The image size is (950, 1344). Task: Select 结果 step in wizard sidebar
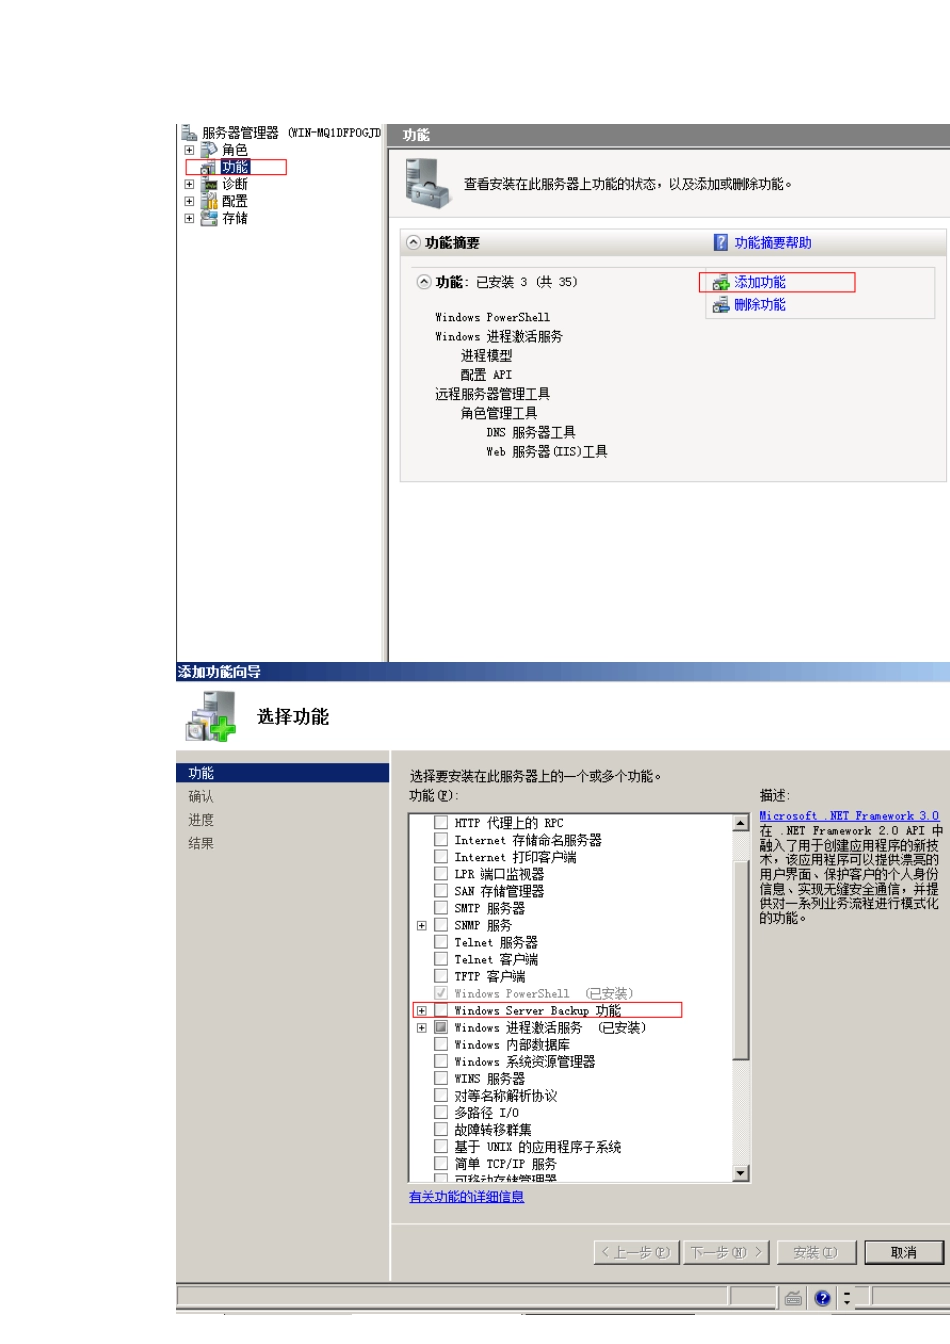pos(201,843)
